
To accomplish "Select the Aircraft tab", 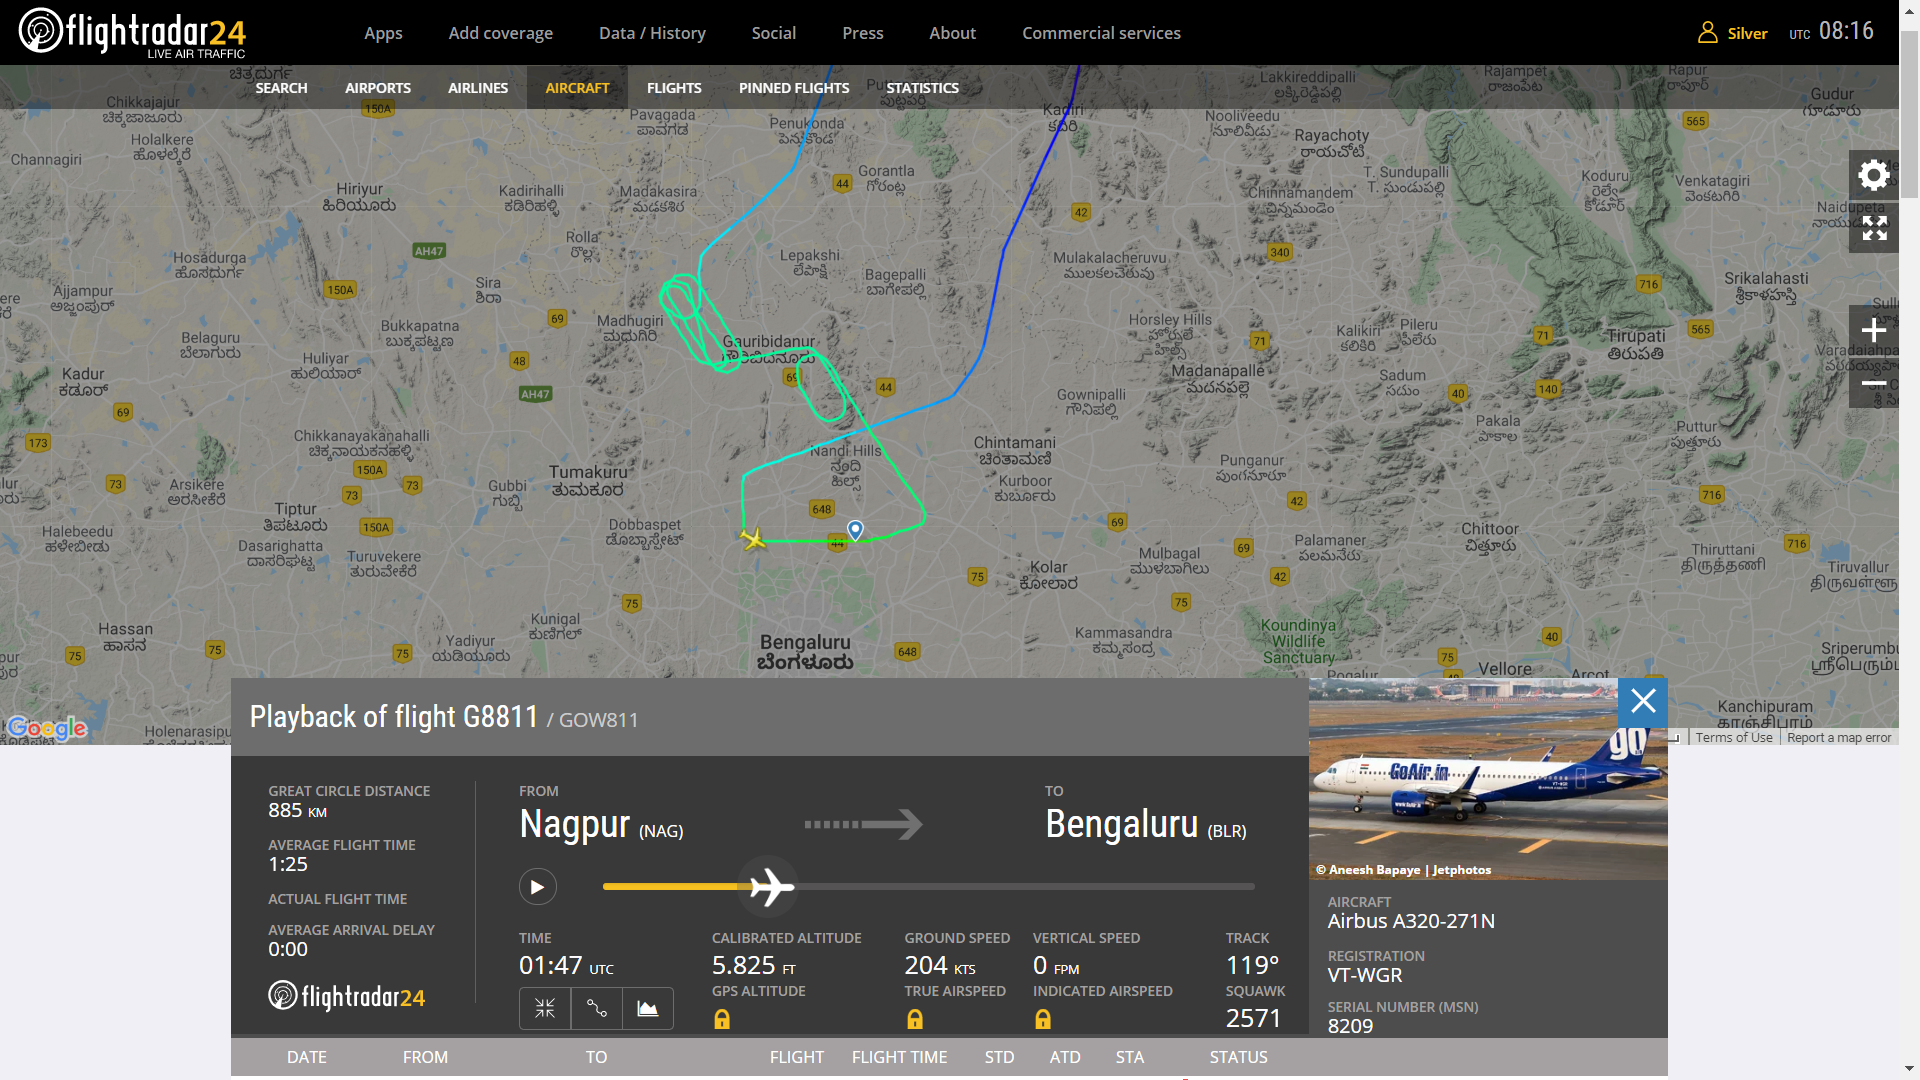I will pos(577,88).
